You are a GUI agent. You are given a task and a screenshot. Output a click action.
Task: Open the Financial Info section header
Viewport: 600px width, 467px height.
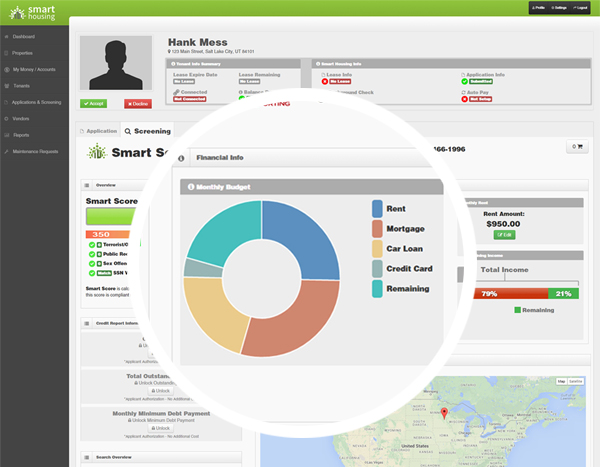[x=220, y=158]
